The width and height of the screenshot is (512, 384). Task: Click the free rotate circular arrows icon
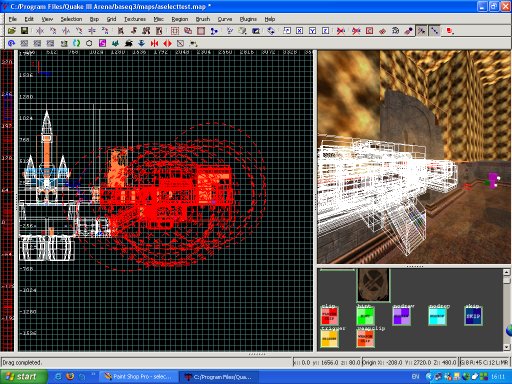pos(271,31)
